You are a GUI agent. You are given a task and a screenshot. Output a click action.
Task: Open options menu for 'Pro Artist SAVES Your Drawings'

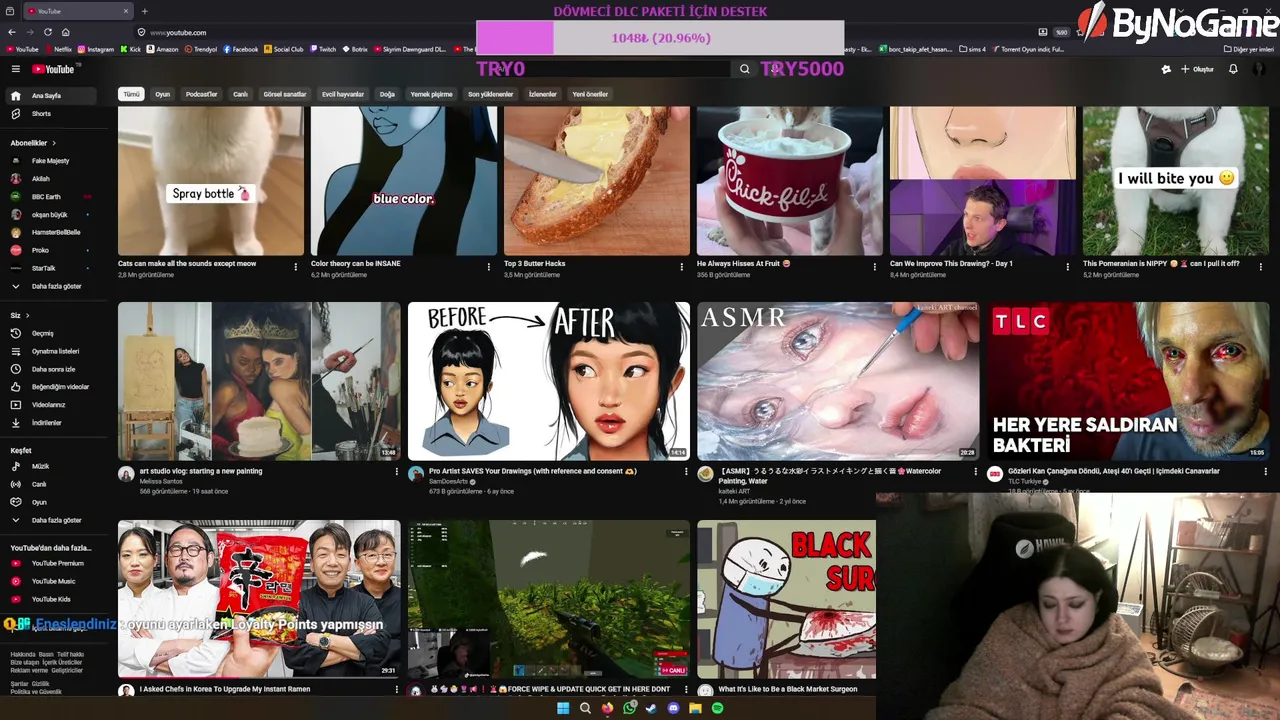[x=686, y=472]
